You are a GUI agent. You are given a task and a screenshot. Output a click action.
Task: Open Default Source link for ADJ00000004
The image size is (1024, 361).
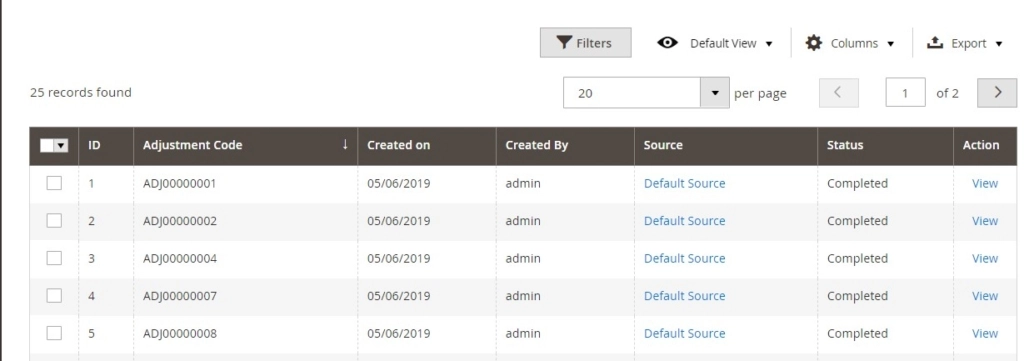[x=684, y=259]
